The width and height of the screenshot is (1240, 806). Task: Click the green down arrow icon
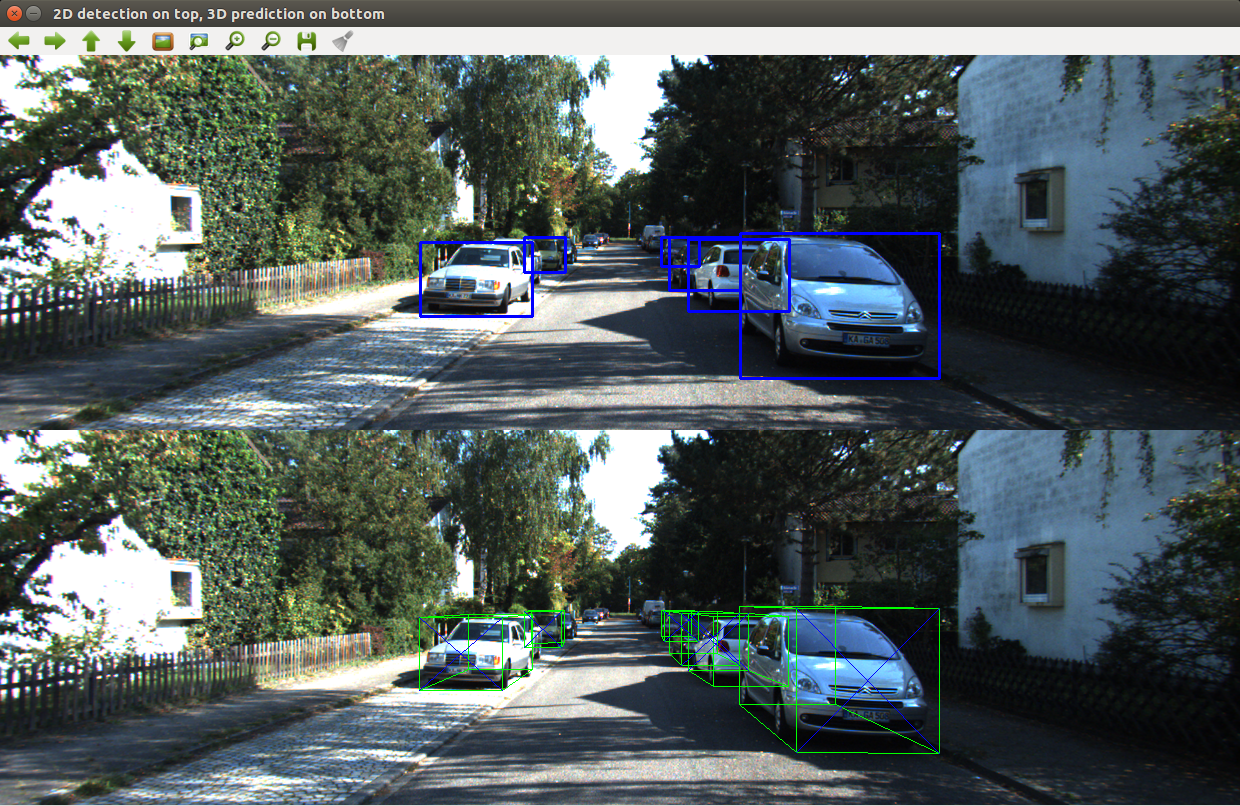[x=126, y=40]
